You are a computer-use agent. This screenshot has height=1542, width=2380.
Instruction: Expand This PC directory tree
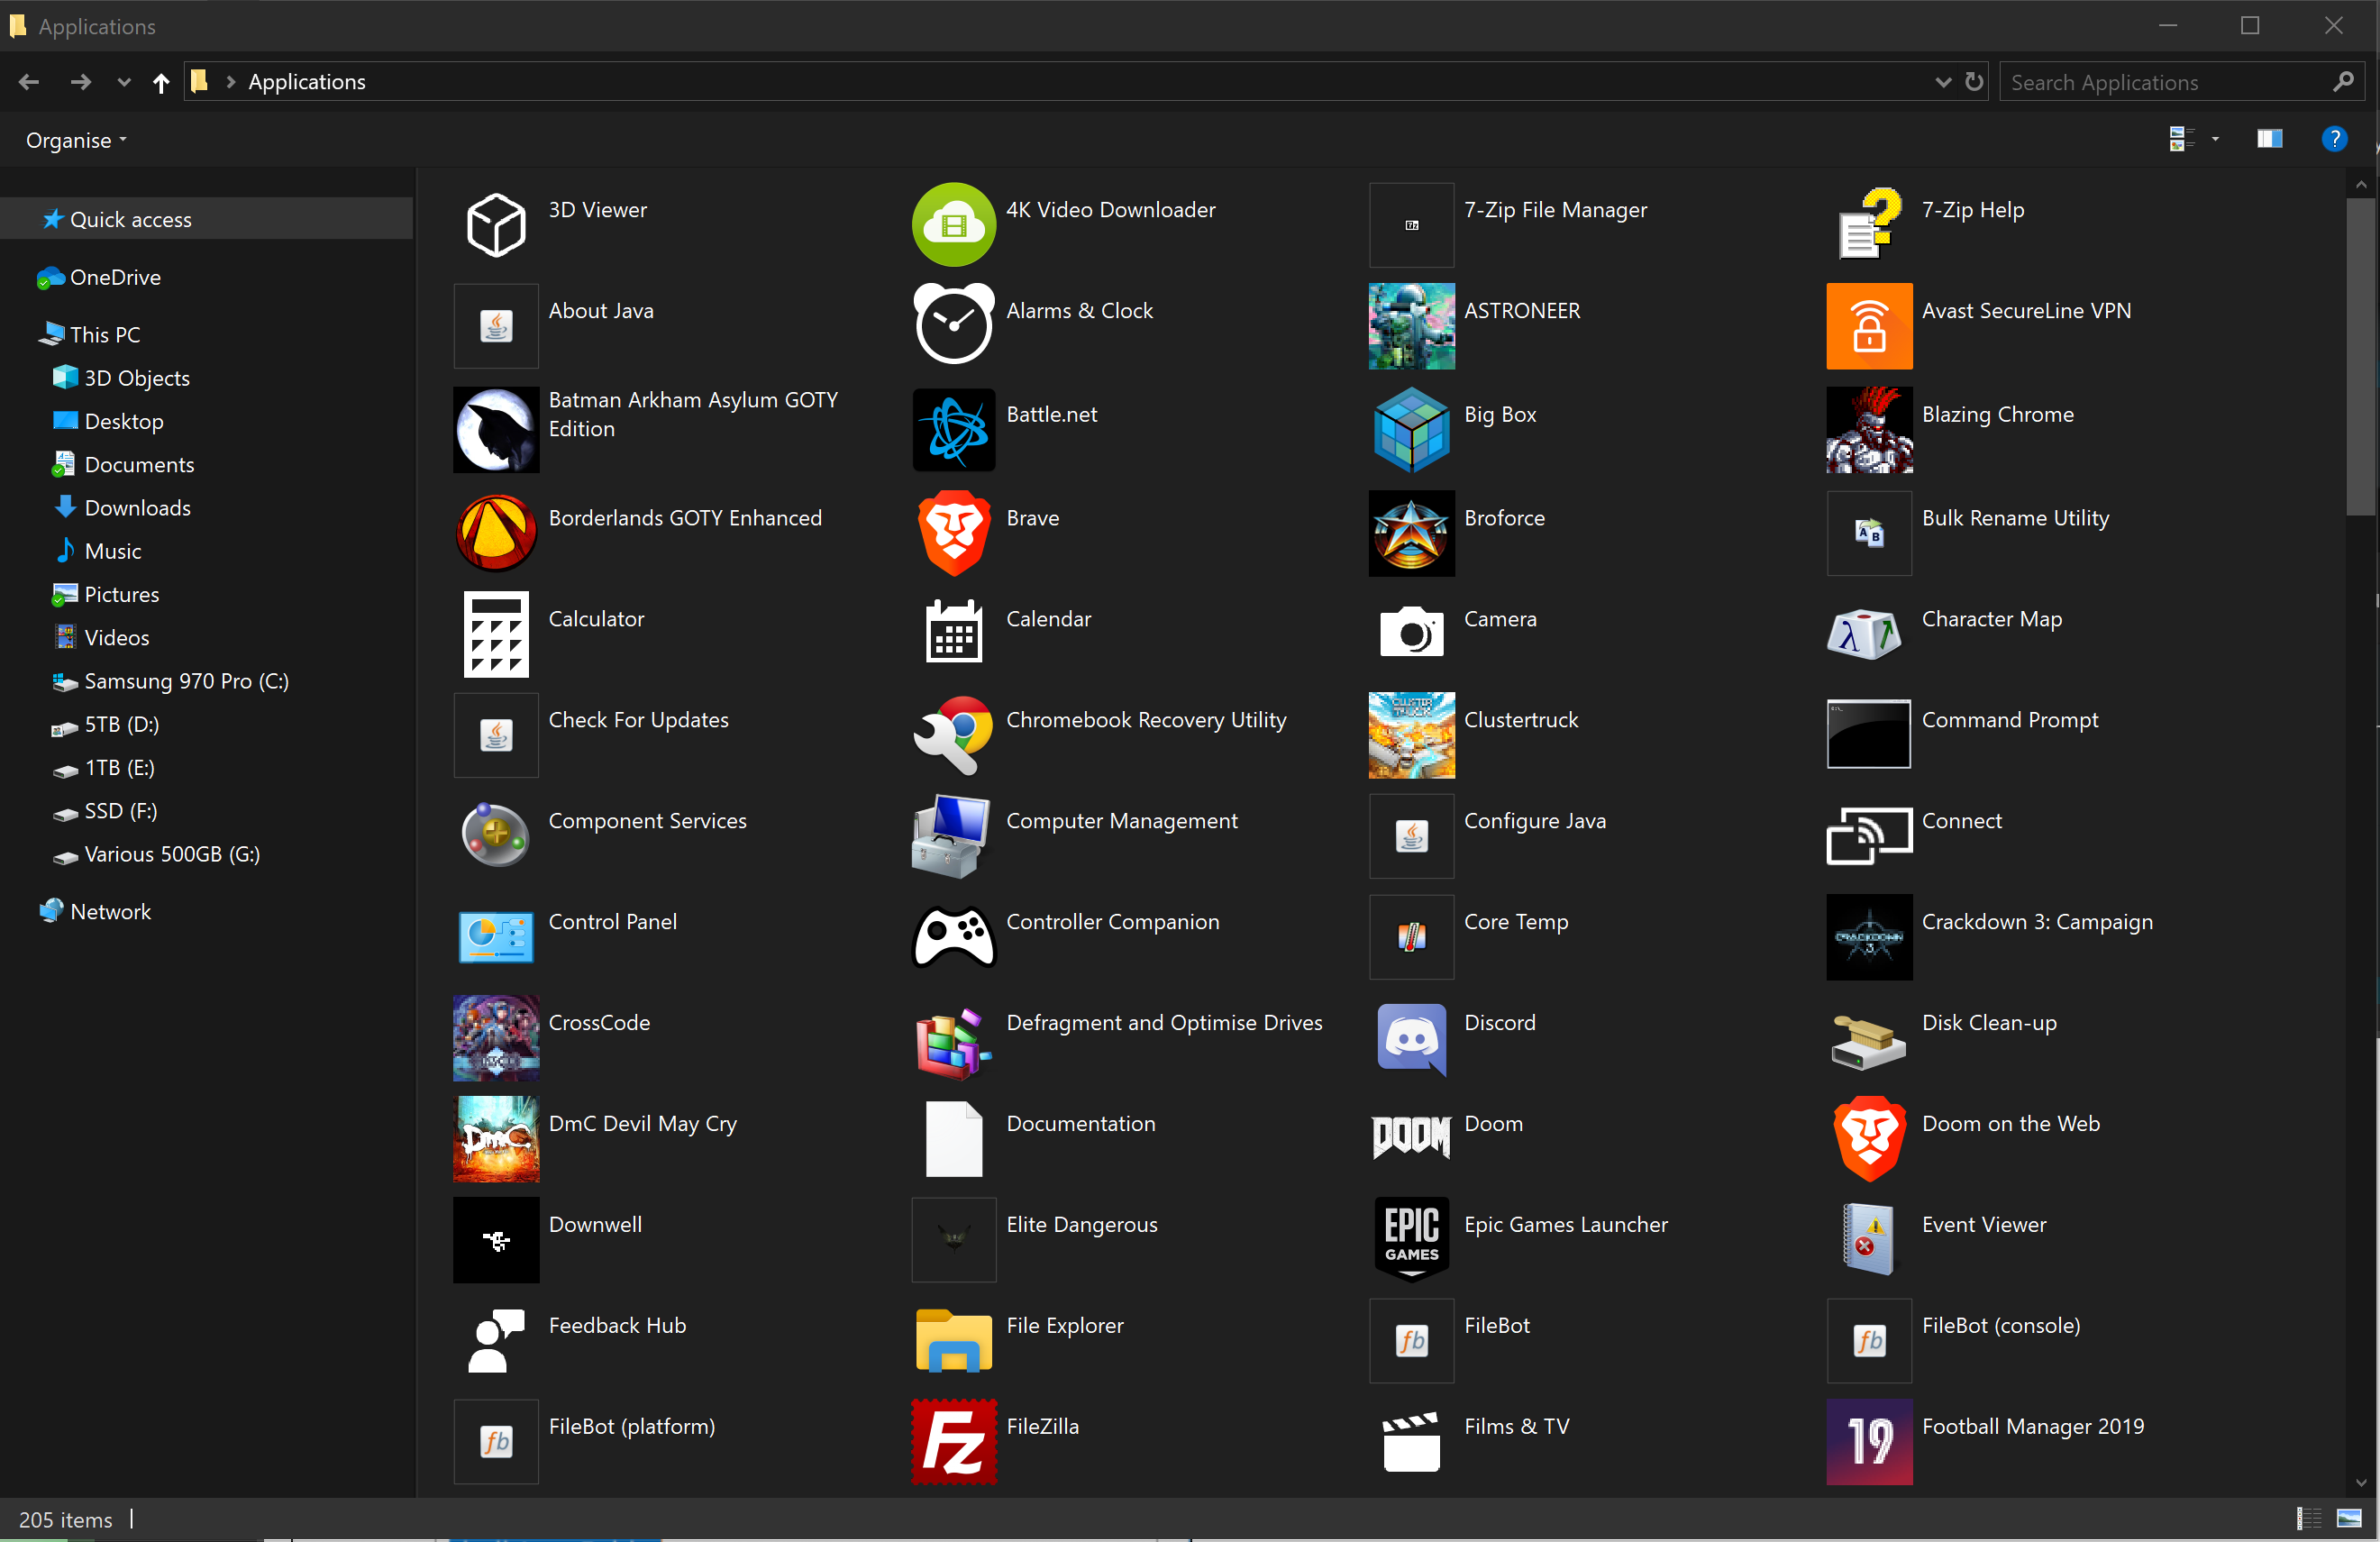[x=14, y=333]
